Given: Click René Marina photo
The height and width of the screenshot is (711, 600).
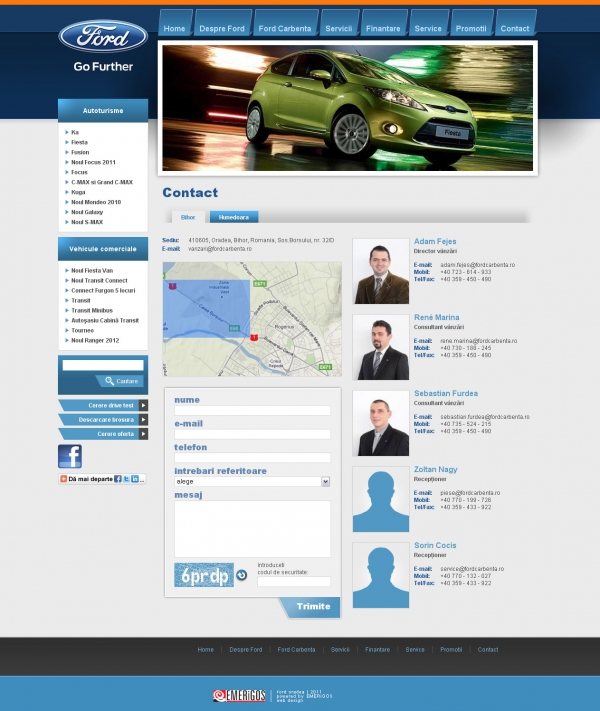Looking at the screenshot, I should coord(381,347).
